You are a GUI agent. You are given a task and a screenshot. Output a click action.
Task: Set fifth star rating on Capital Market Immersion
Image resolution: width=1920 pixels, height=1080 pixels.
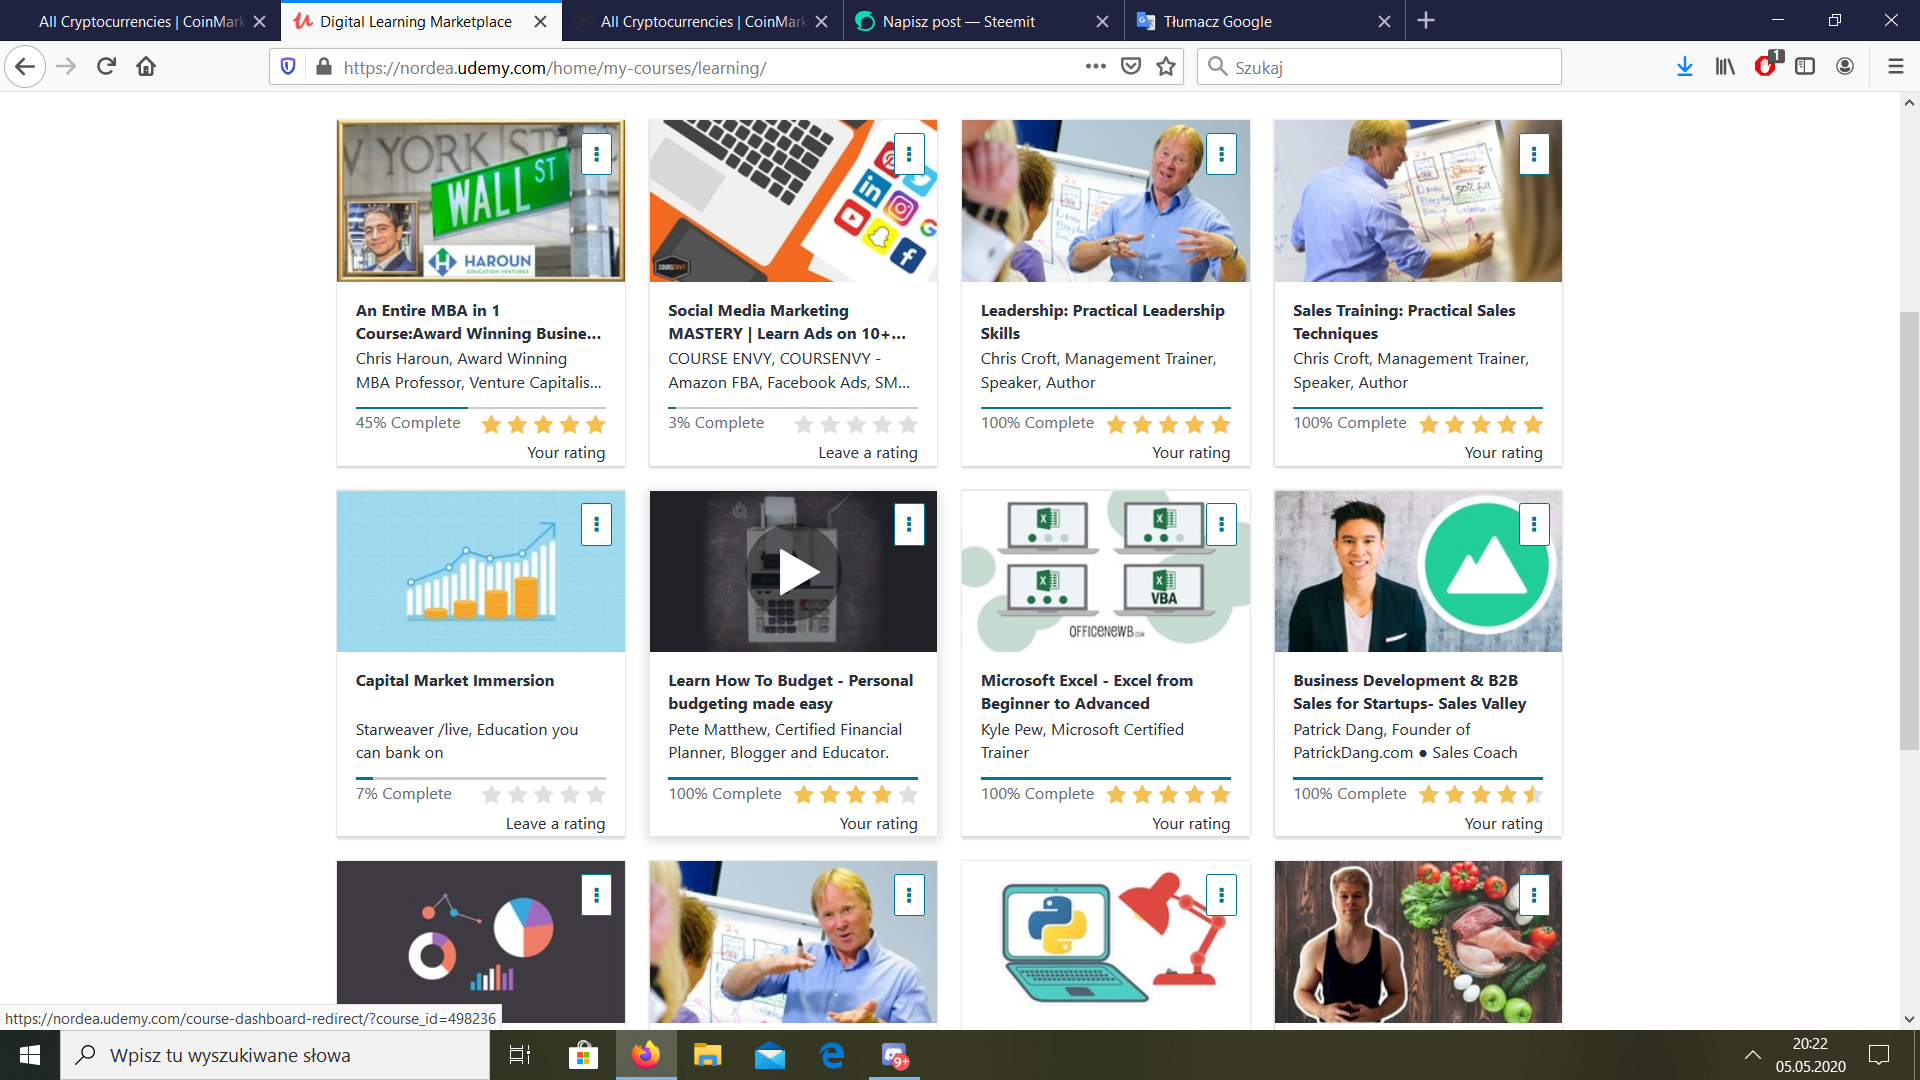pos(596,794)
